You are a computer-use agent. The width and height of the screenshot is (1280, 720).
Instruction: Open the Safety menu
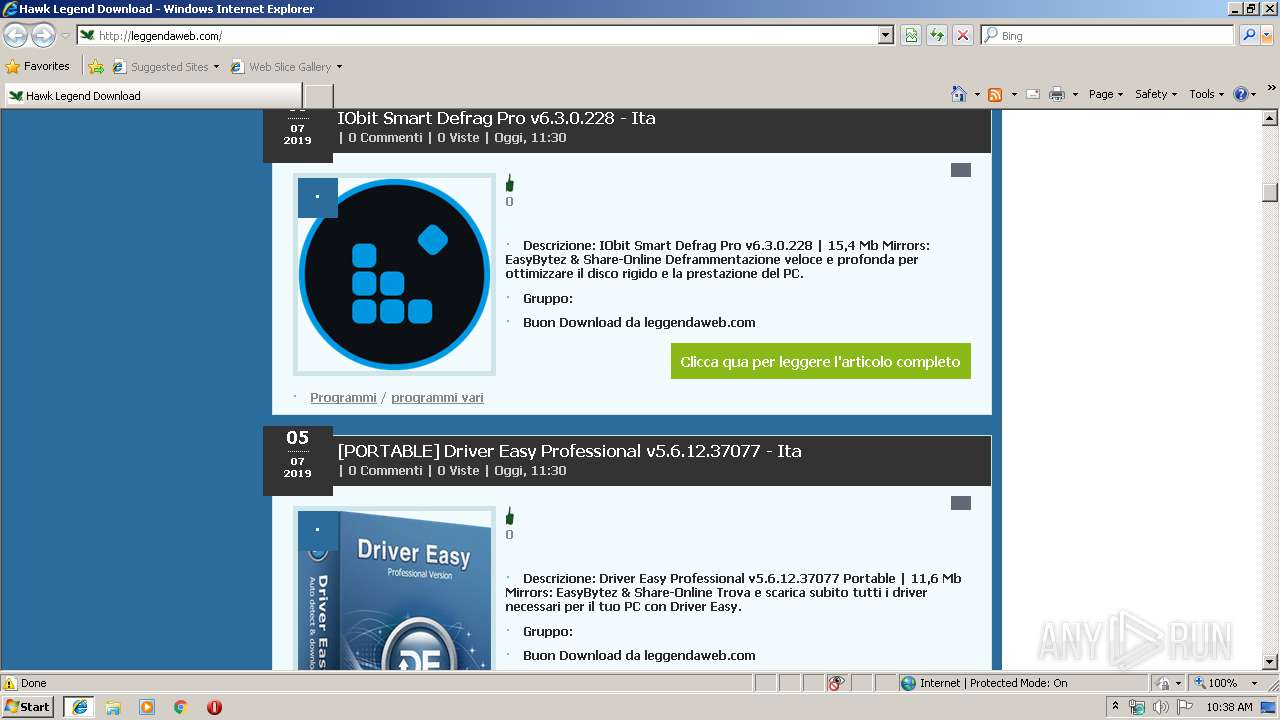coord(1156,94)
